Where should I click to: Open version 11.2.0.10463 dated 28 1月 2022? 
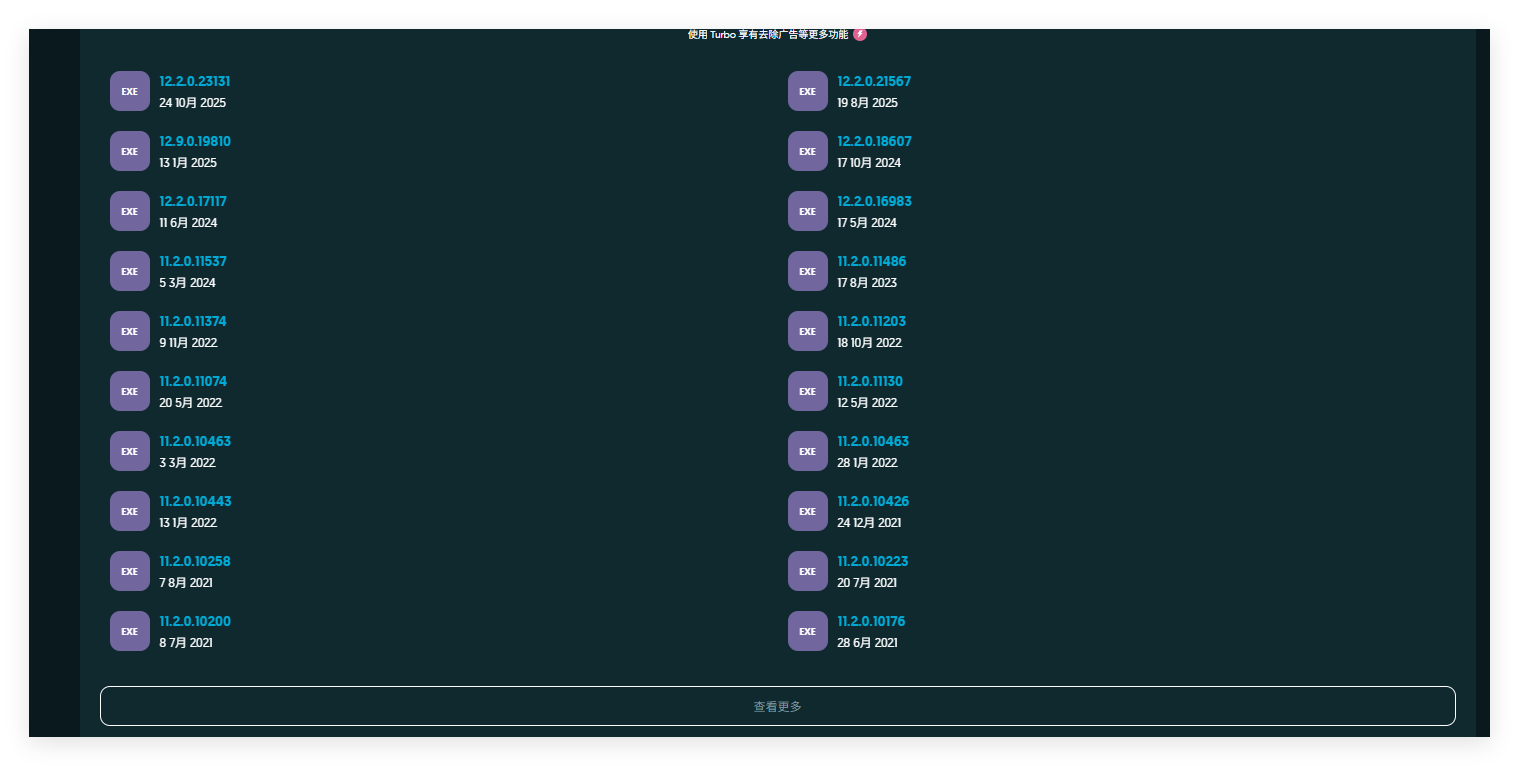click(x=872, y=441)
